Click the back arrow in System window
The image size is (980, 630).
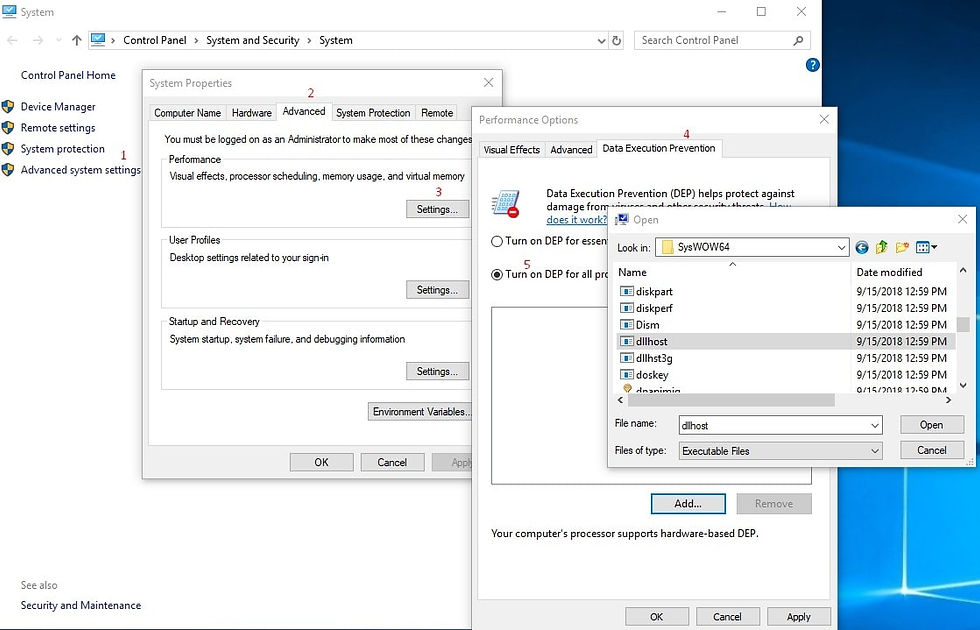point(12,41)
